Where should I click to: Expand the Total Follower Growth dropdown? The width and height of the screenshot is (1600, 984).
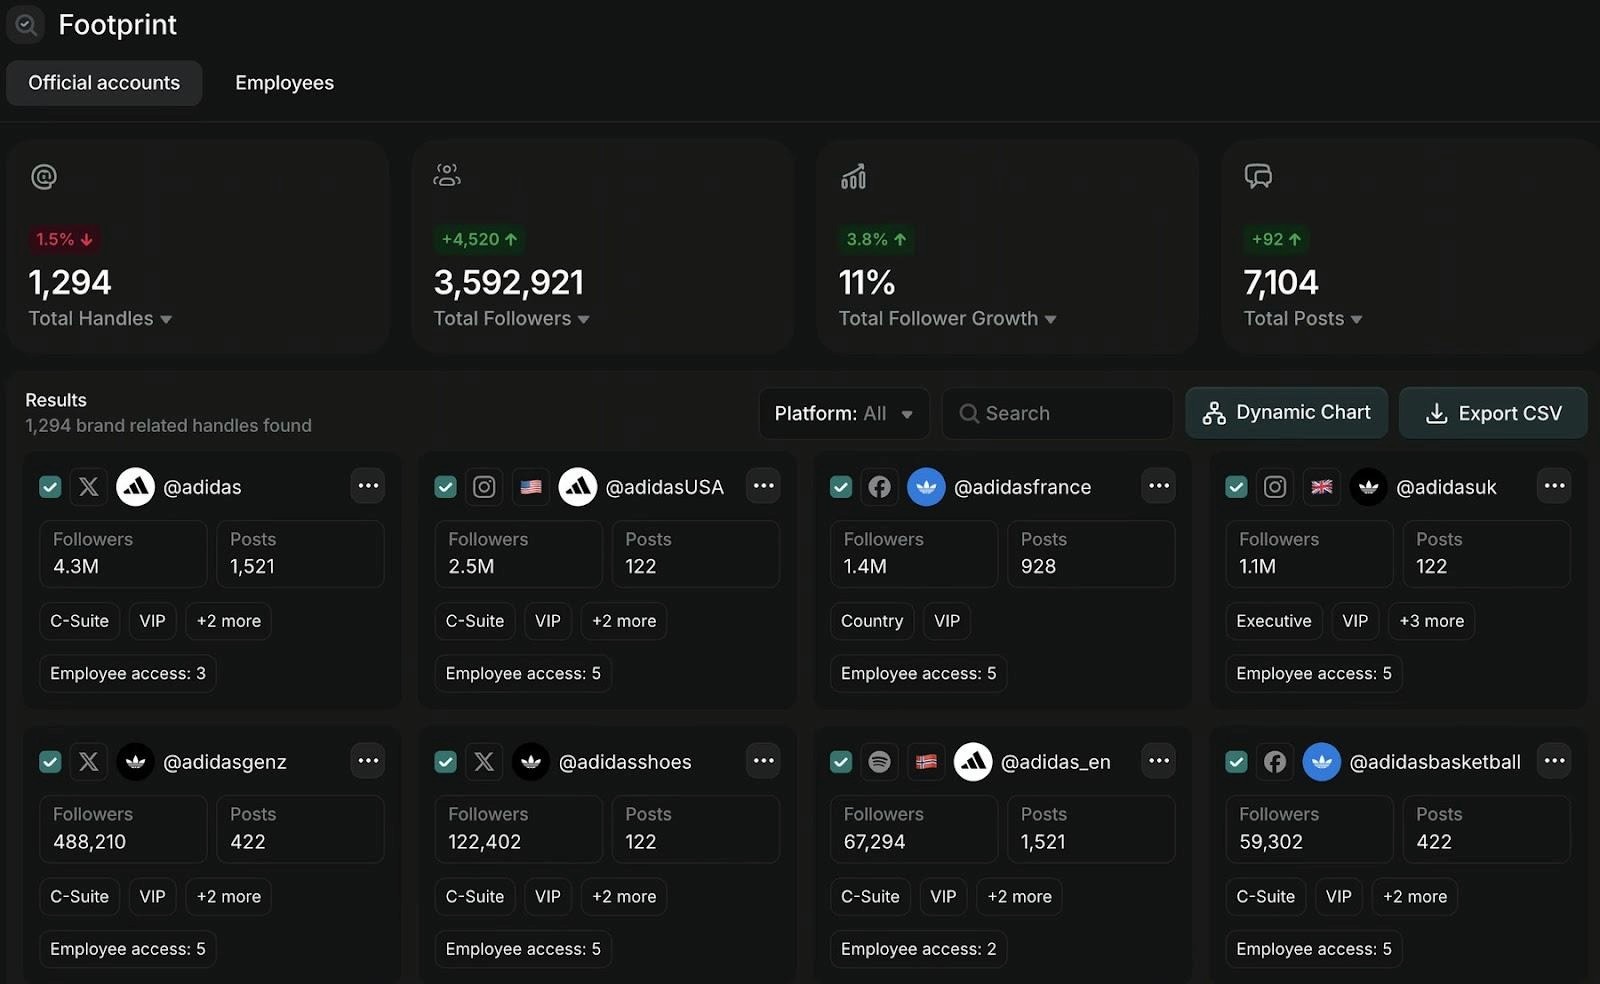(948, 319)
